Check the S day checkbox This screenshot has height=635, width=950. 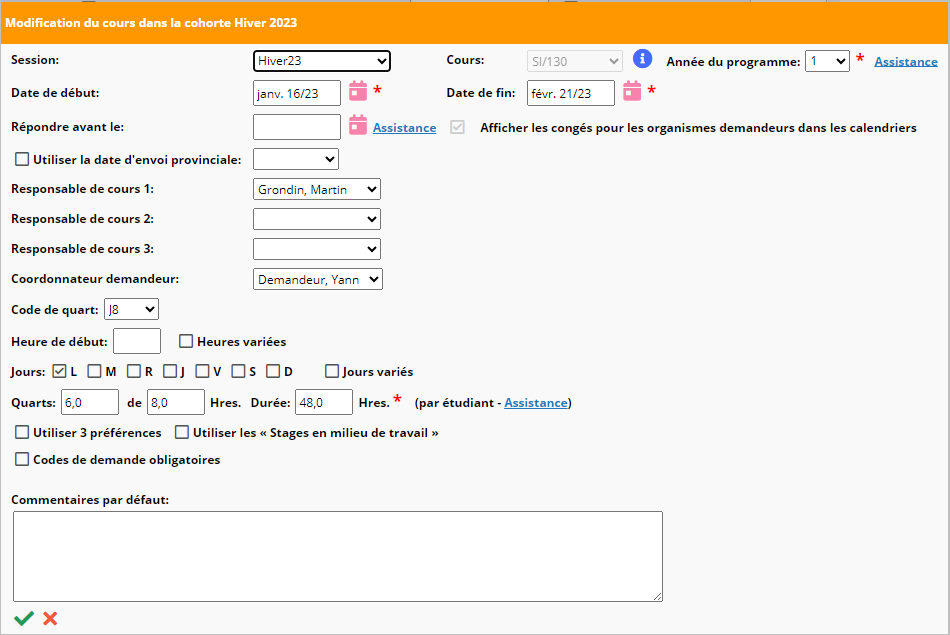[238, 371]
